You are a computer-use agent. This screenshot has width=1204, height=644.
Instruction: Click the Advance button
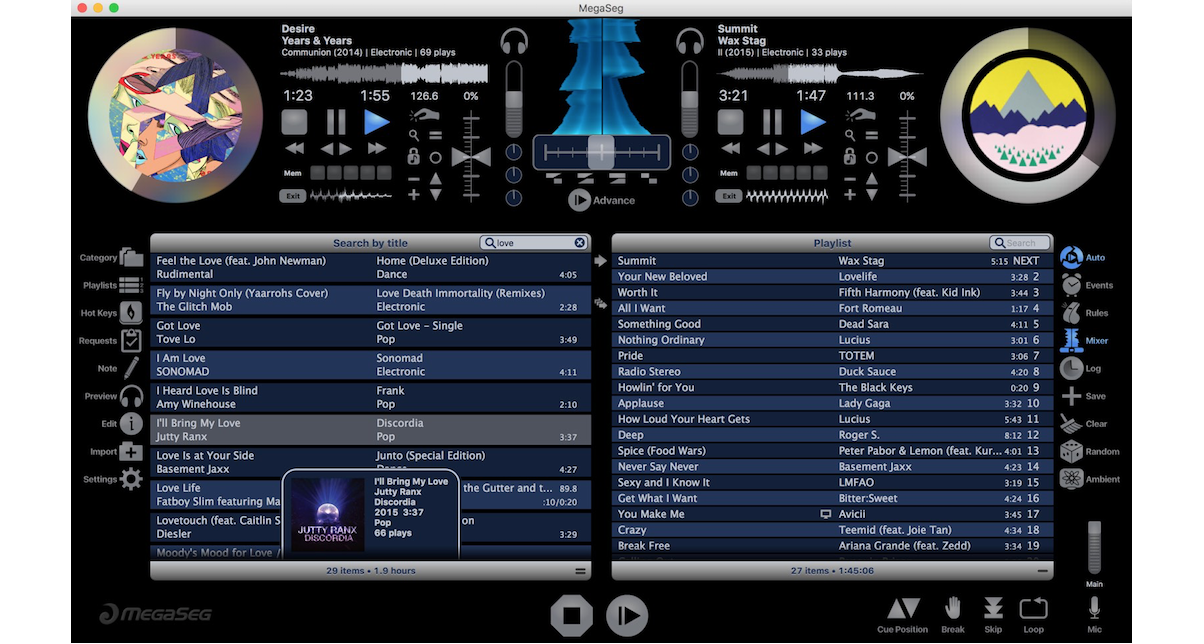click(601, 200)
